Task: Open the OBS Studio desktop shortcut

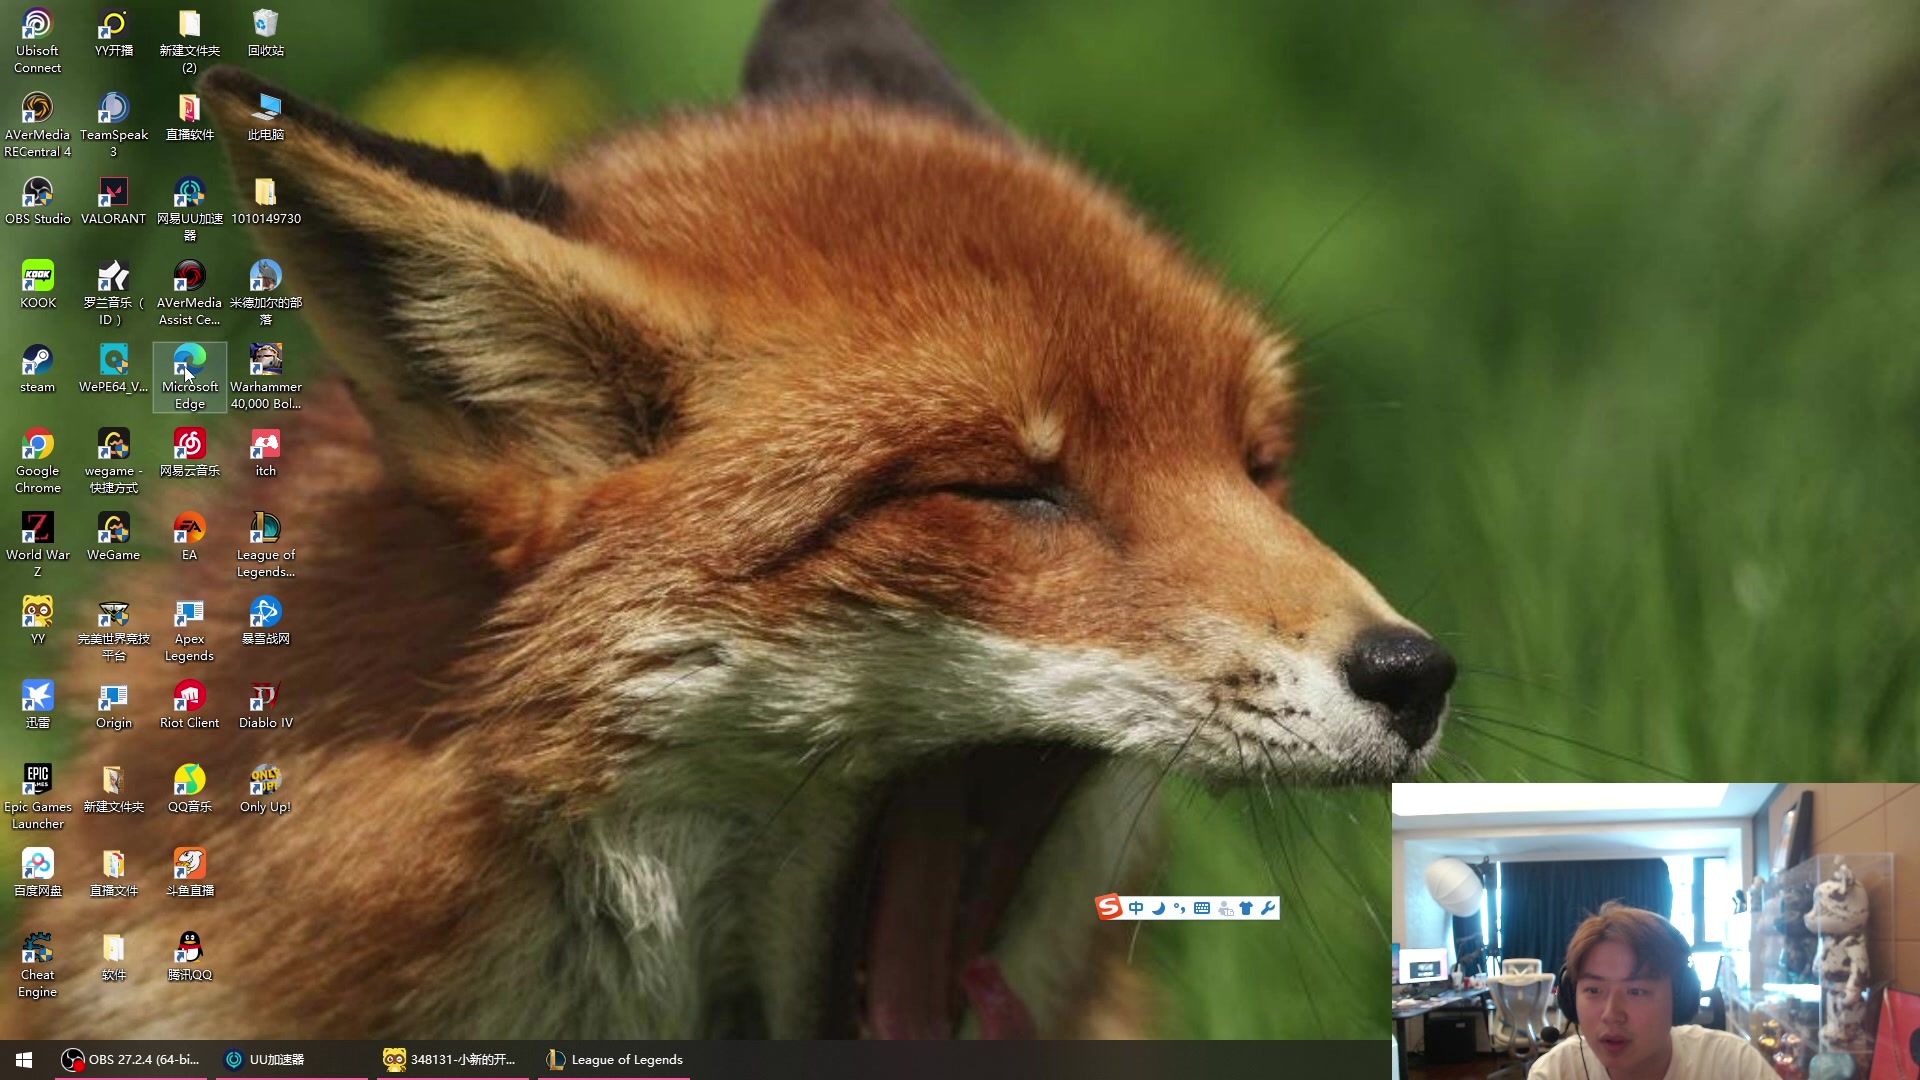Action: 37,194
